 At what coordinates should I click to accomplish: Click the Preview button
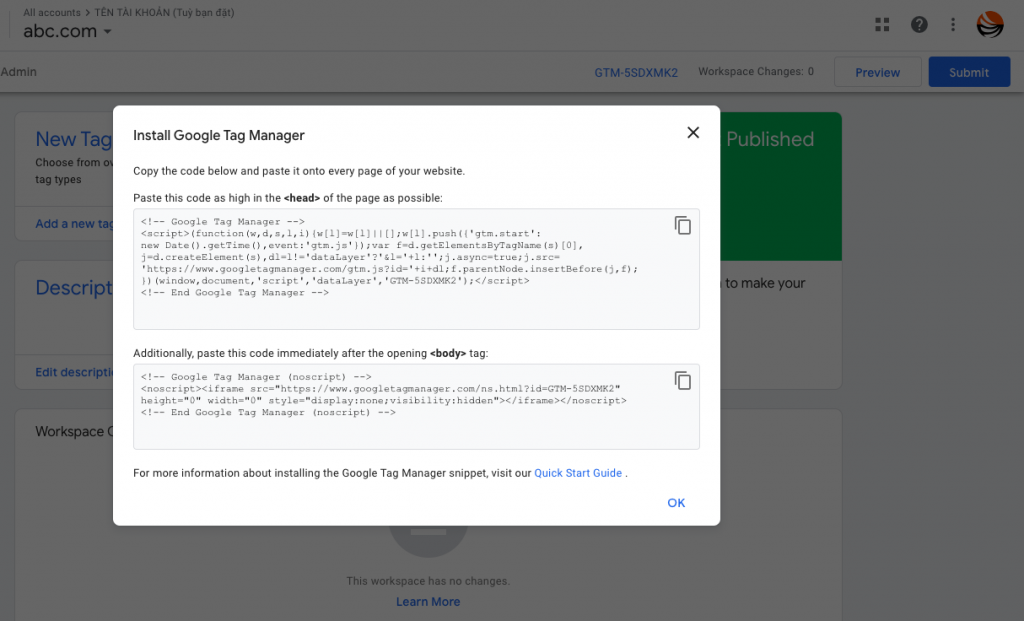(877, 72)
